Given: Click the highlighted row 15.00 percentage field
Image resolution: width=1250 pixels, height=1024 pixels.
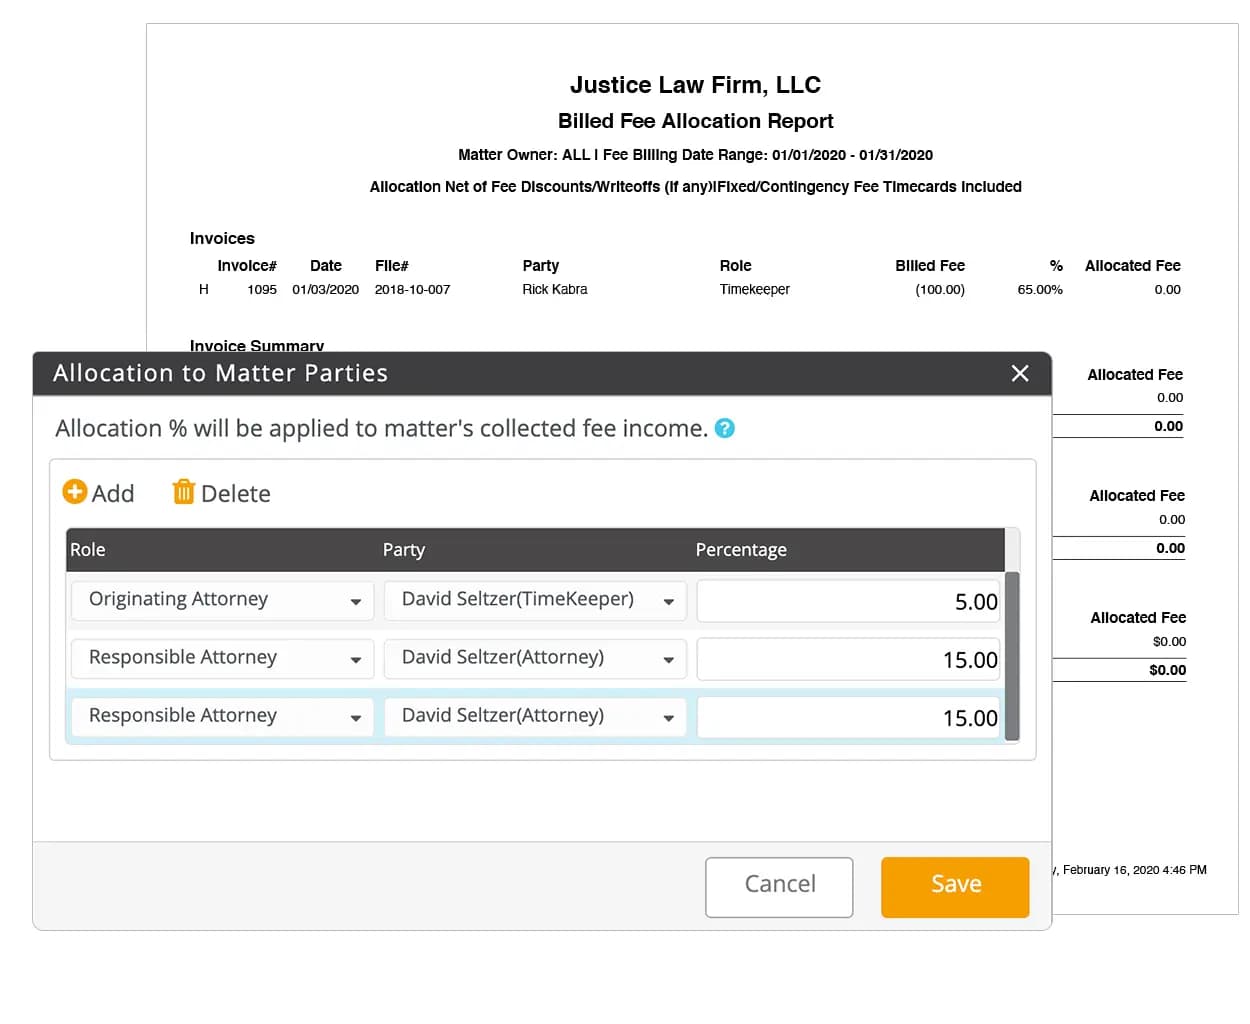Looking at the screenshot, I should pyautogui.click(x=848, y=717).
